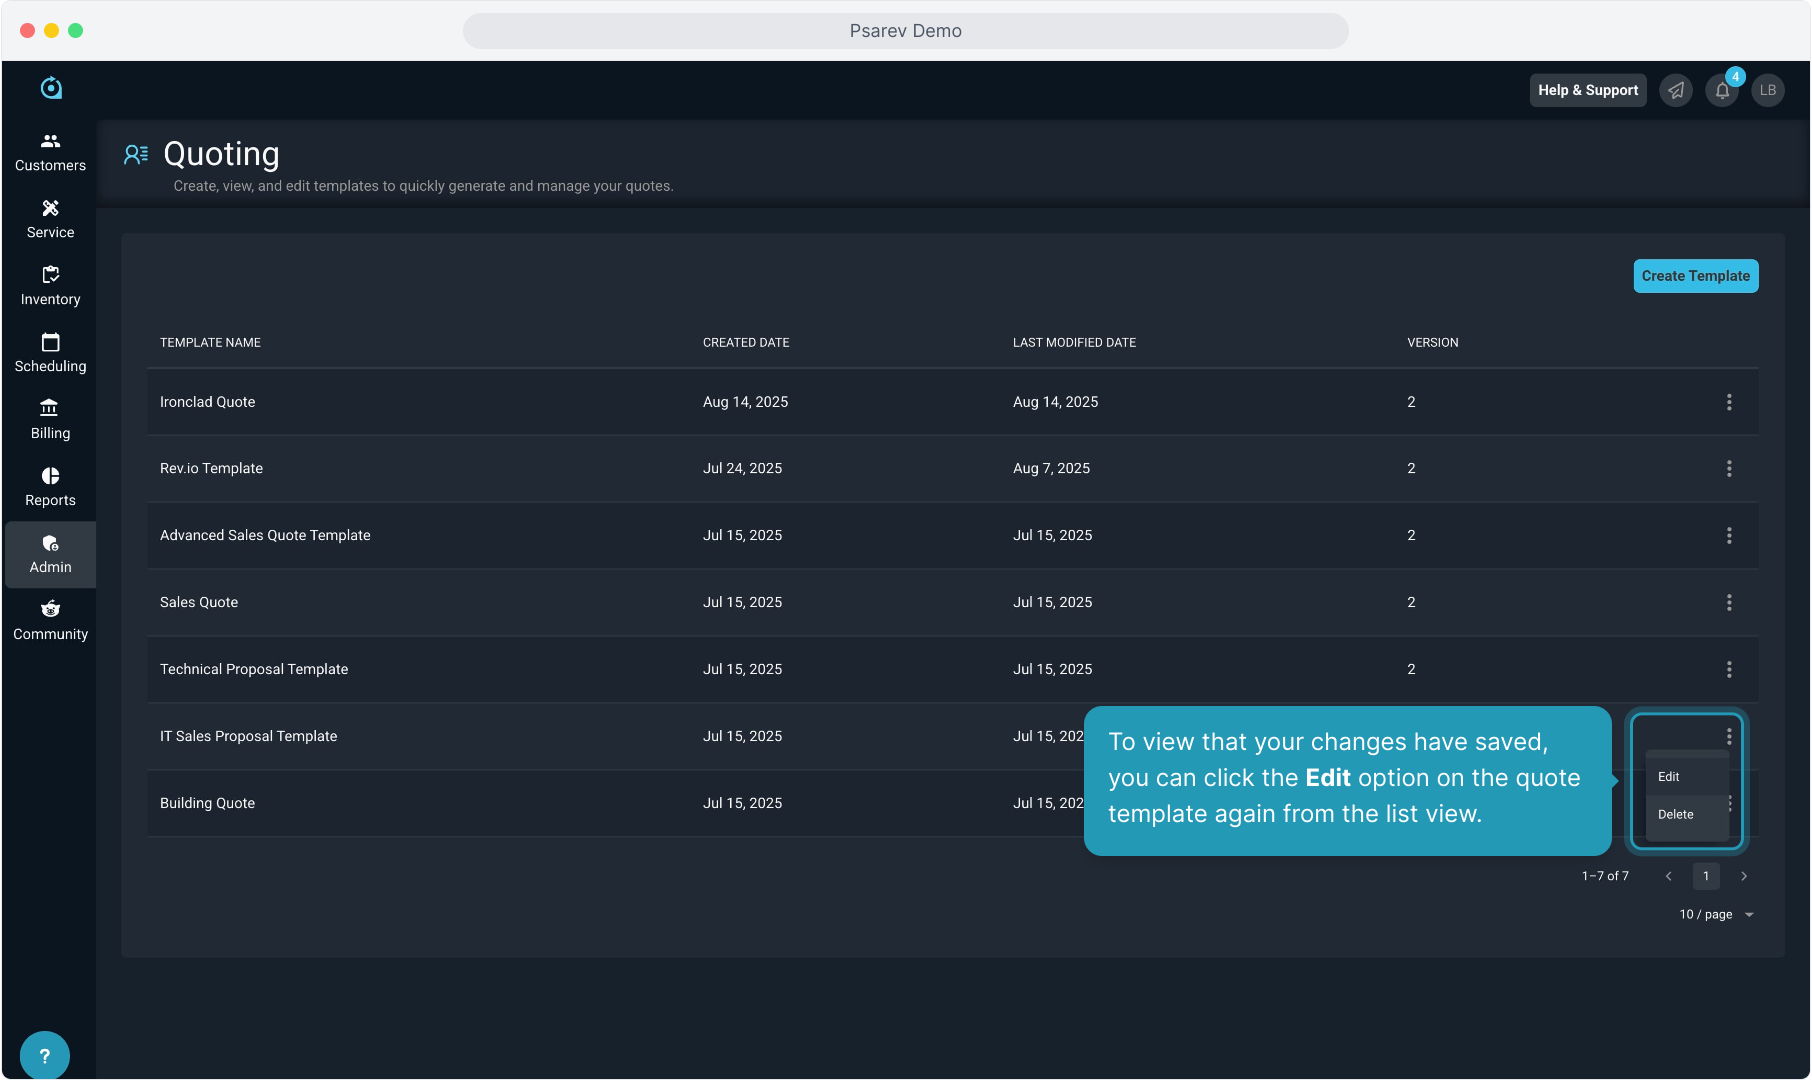Go to next page of templates
This screenshot has width=1812, height=1080.
(1744, 877)
